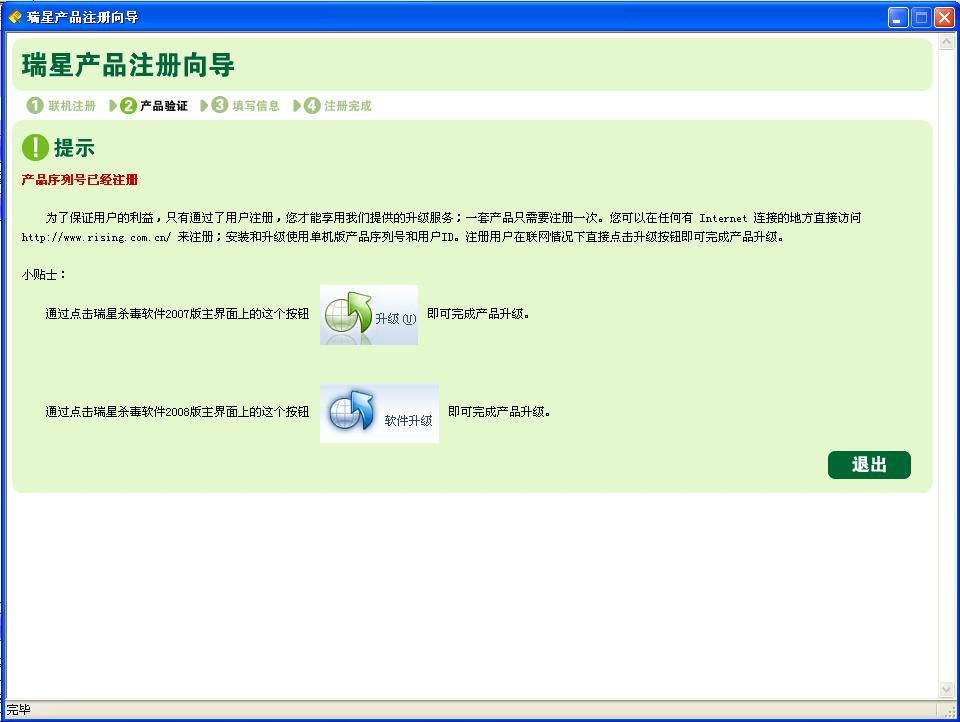
Task: Click the red text 产品序列号已经注册
Action: click(80, 179)
